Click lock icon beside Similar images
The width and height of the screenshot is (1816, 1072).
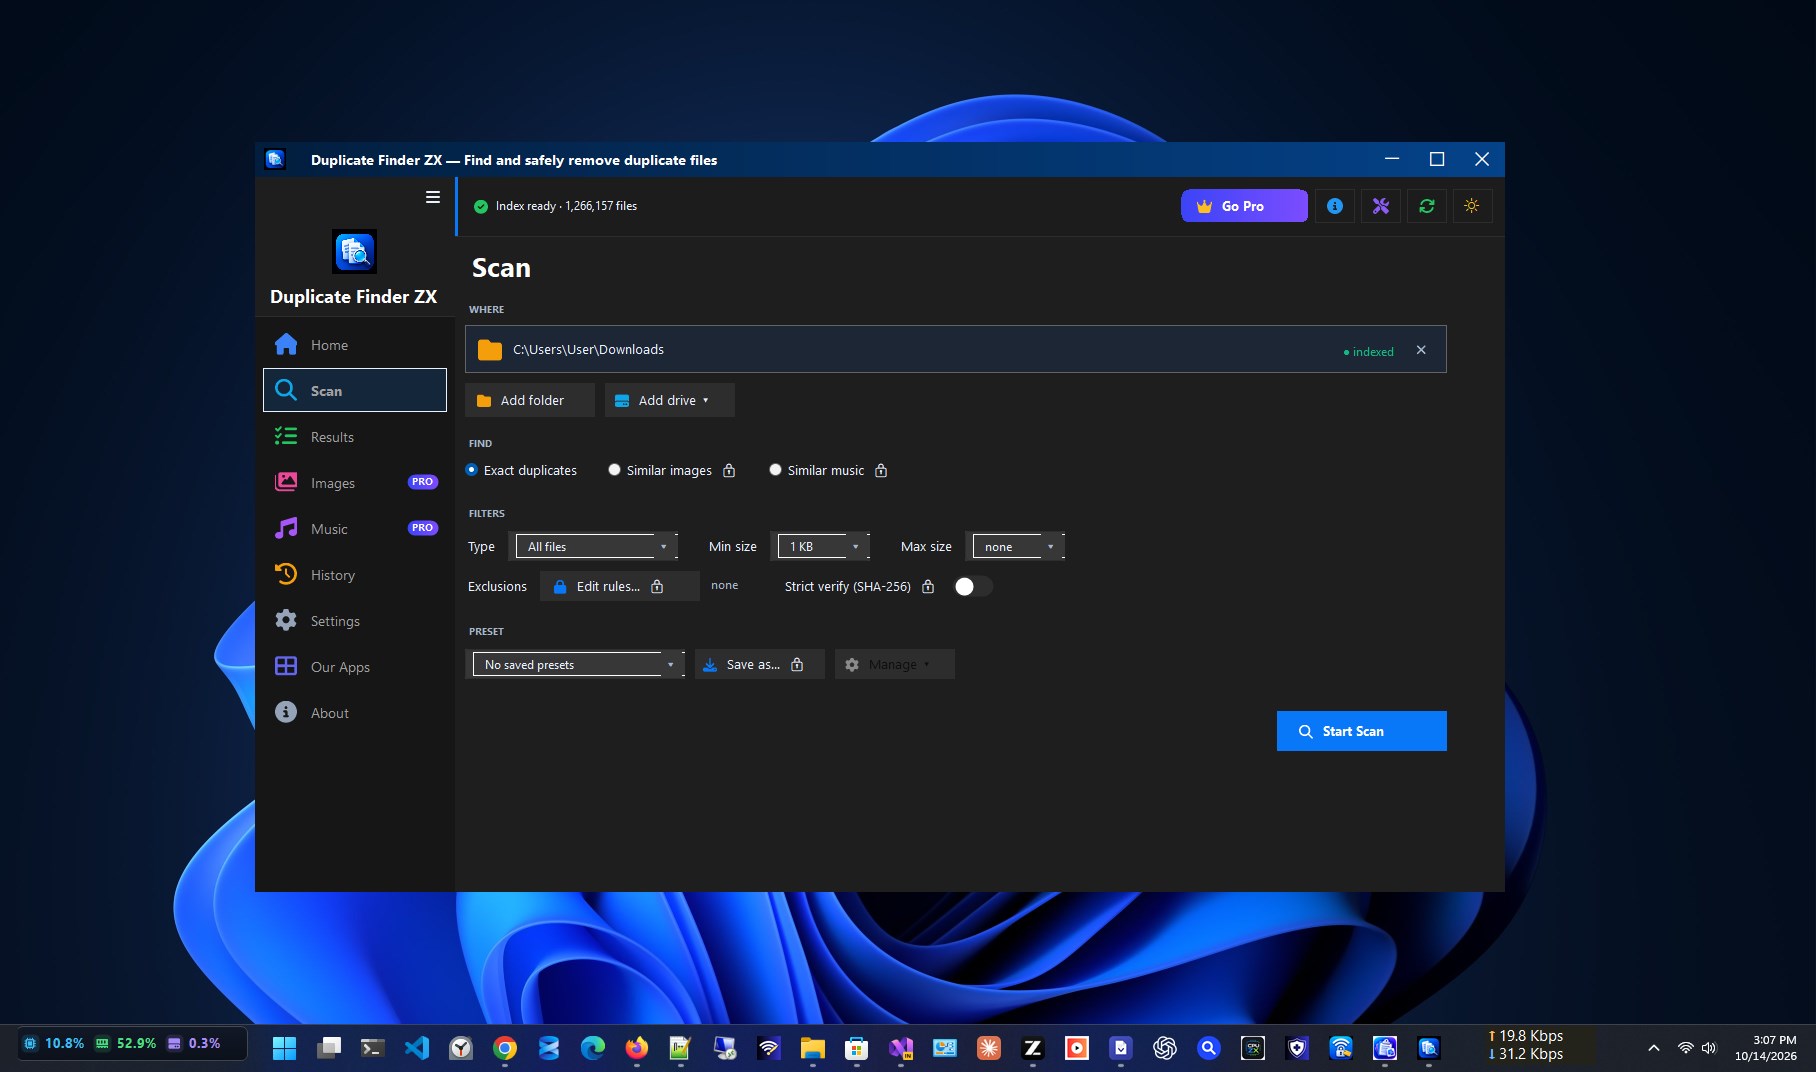pyautogui.click(x=729, y=471)
